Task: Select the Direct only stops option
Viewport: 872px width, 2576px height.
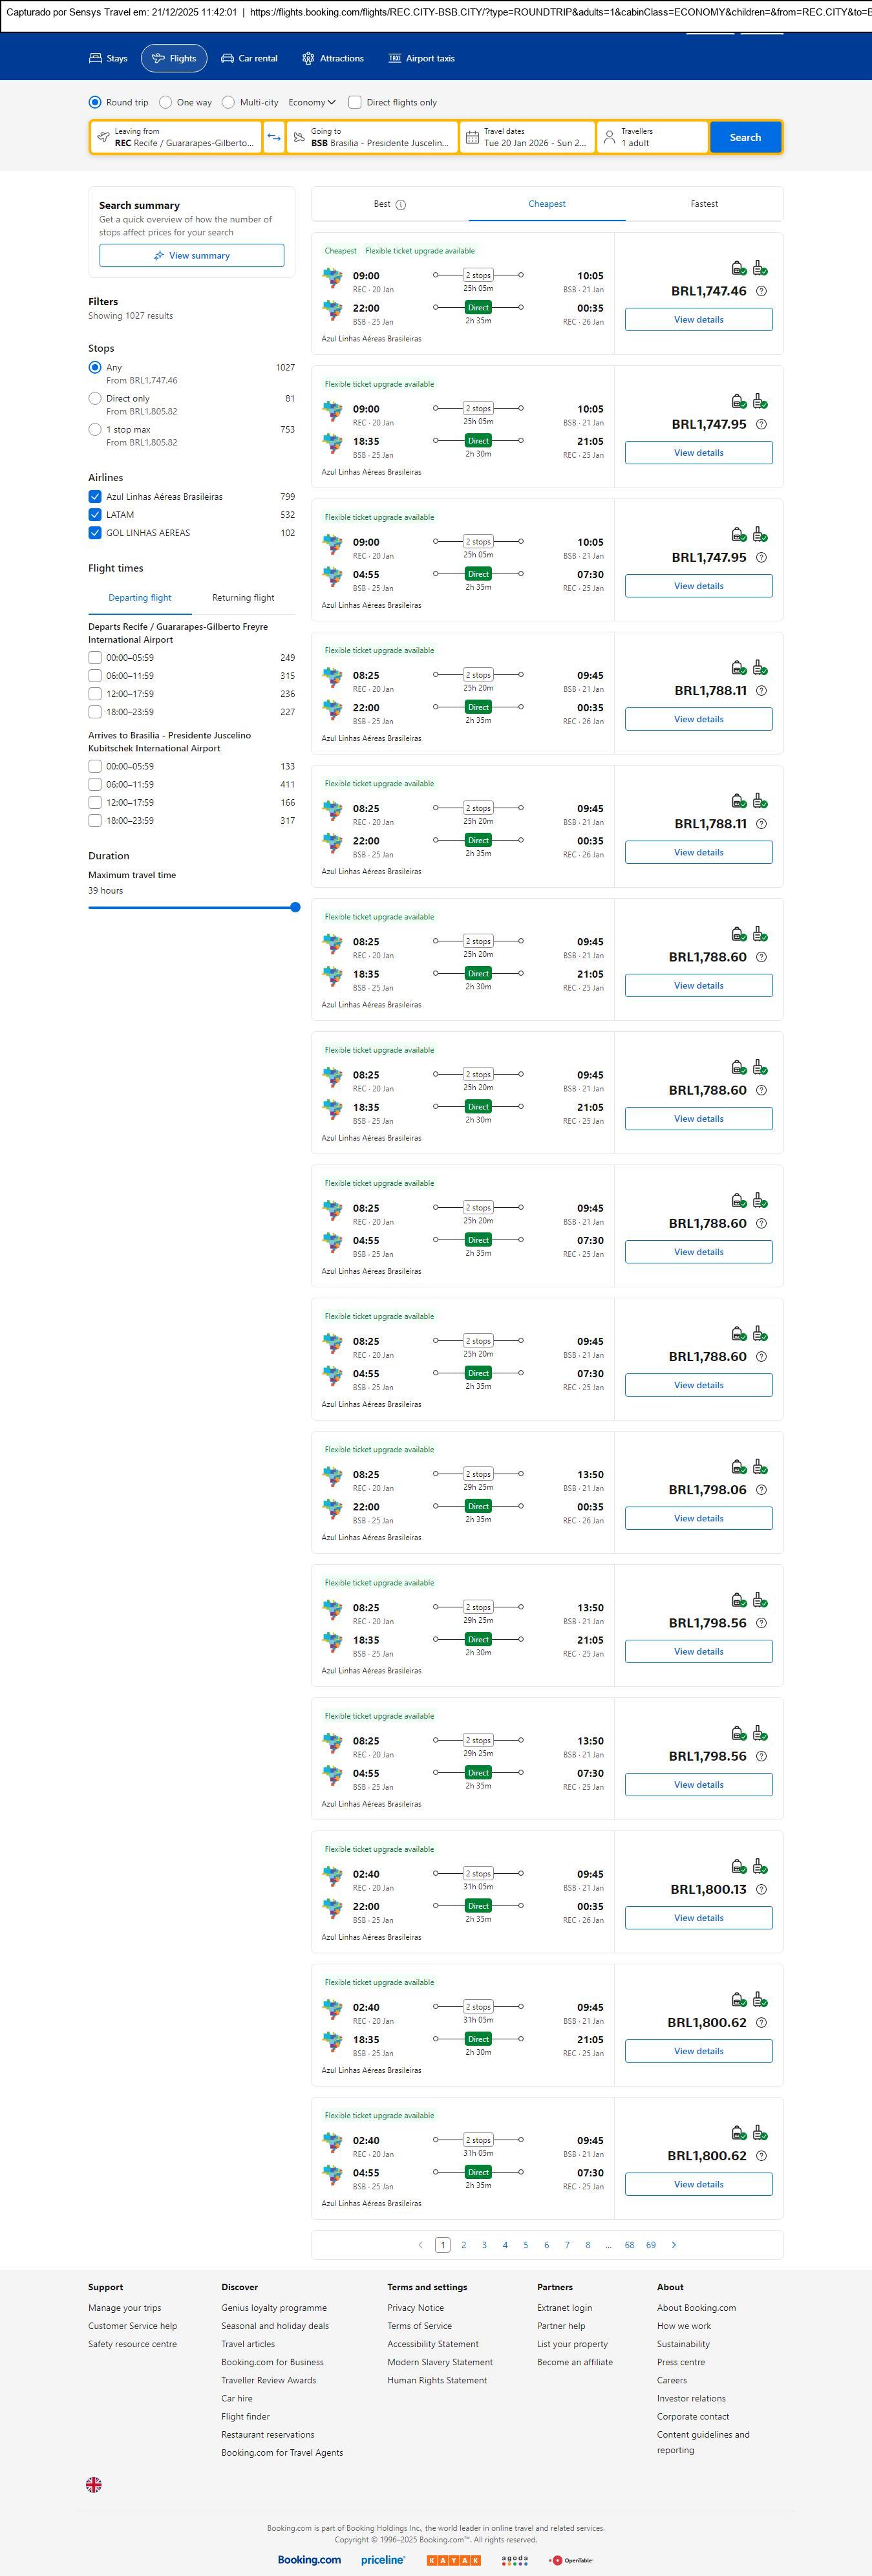Action: click(x=95, y=398)
